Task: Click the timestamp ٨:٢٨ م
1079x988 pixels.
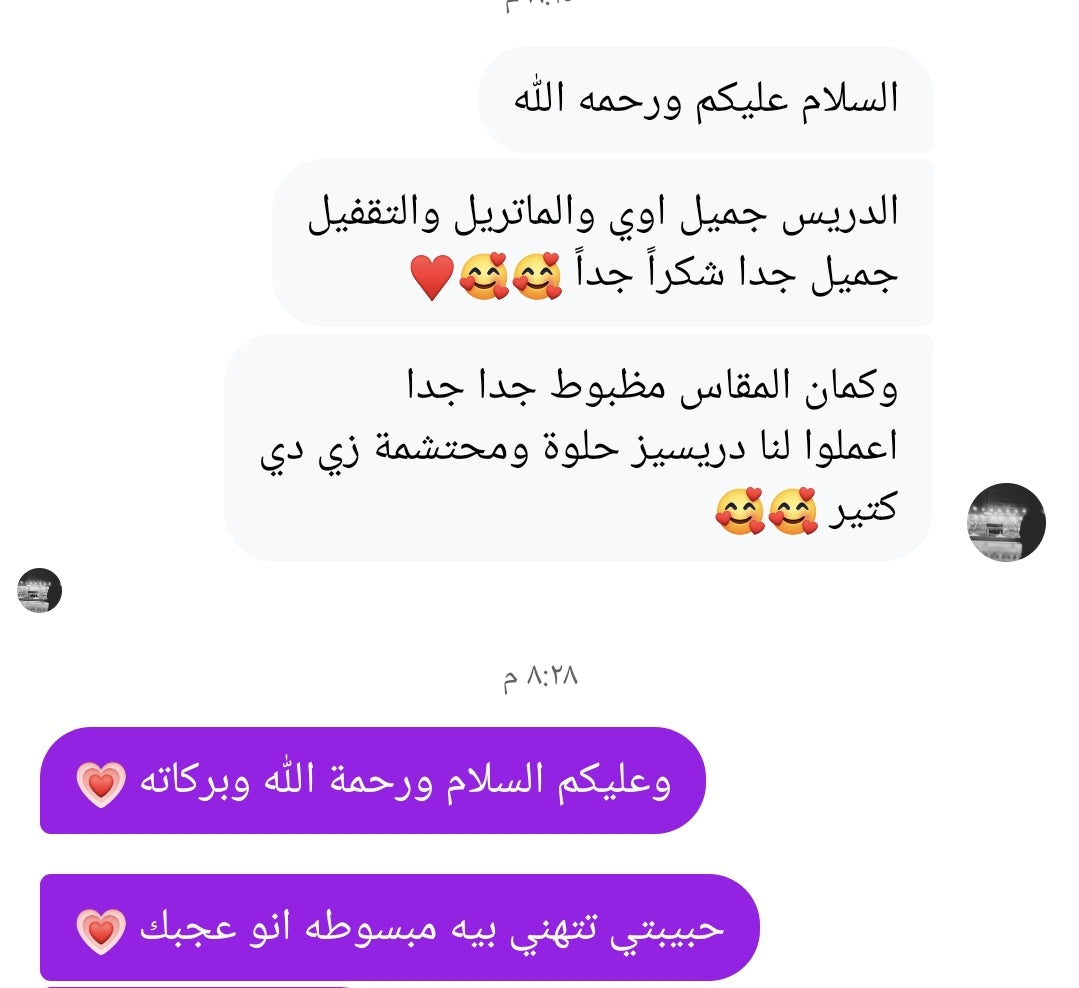Action: 540,677
